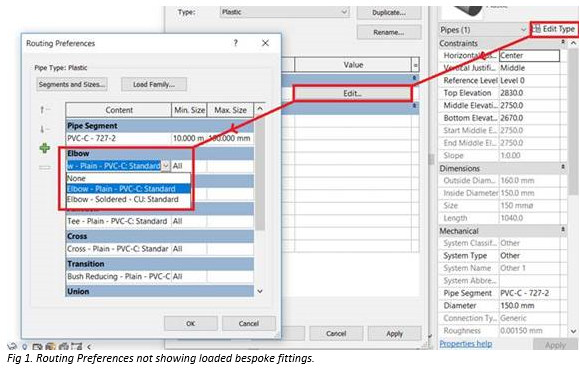This screenshot has width=580, height=371.
Task: Click the help question mark in Routing Preferences
Action: click(235, 43)
